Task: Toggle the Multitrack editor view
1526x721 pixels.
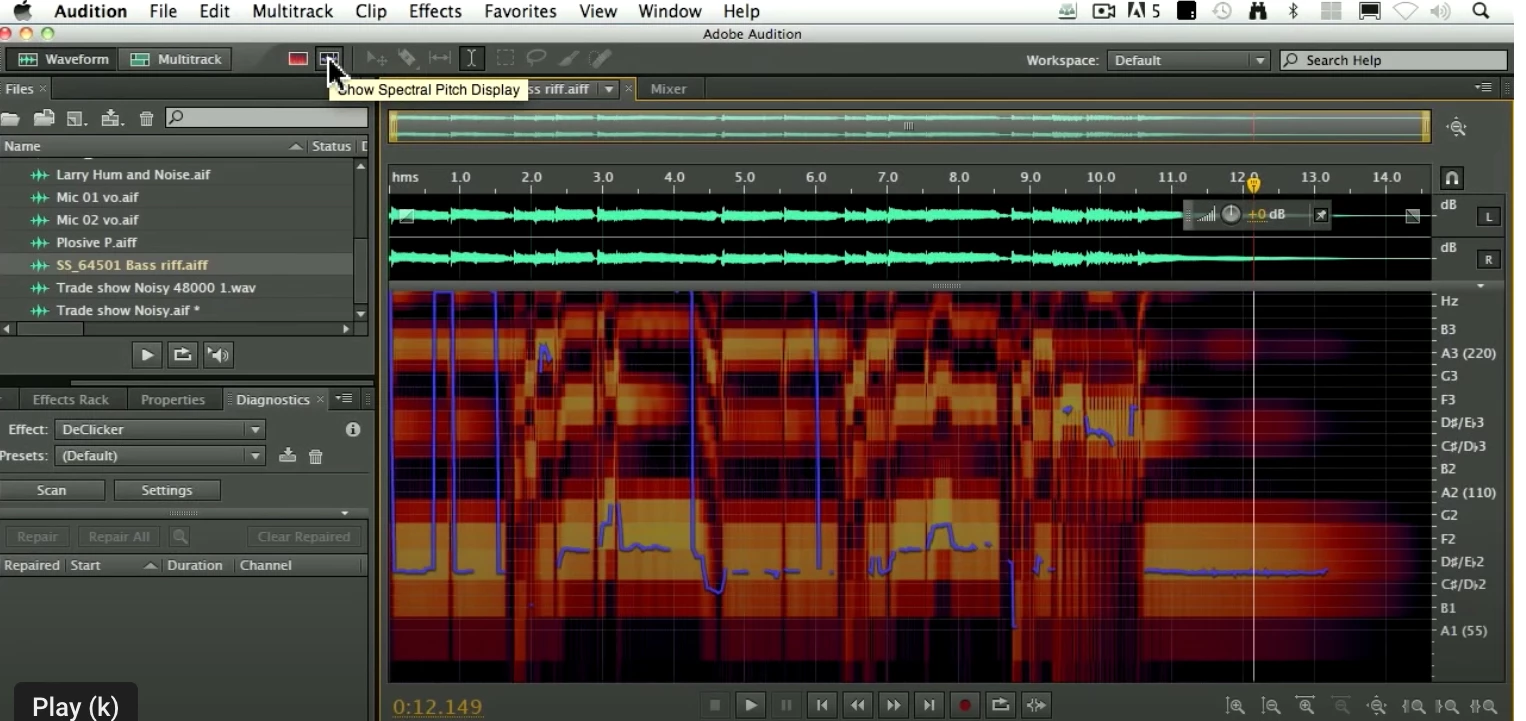Action: [x=177, y=59]
